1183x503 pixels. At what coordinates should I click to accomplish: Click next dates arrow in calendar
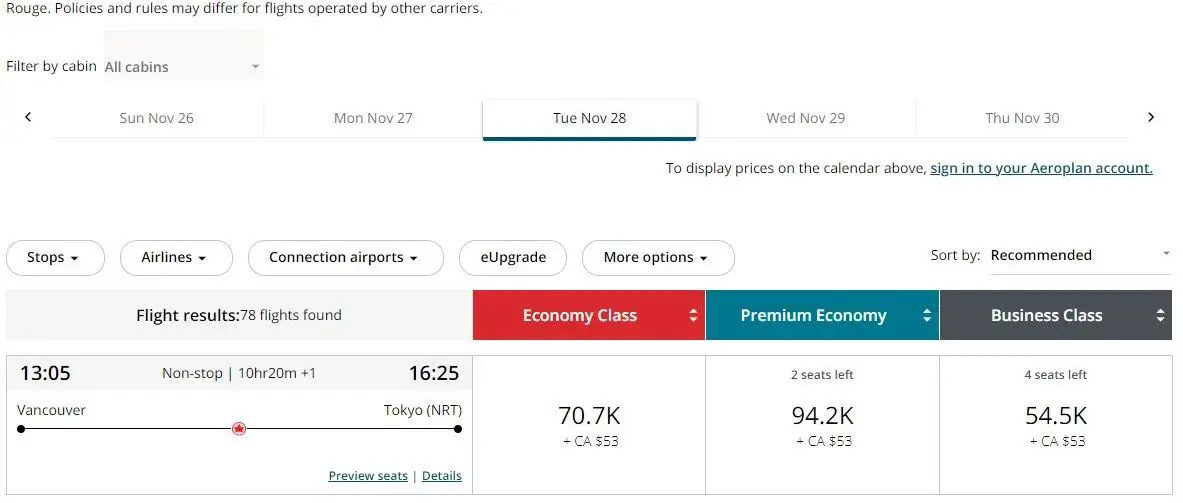click(1151, 117)
